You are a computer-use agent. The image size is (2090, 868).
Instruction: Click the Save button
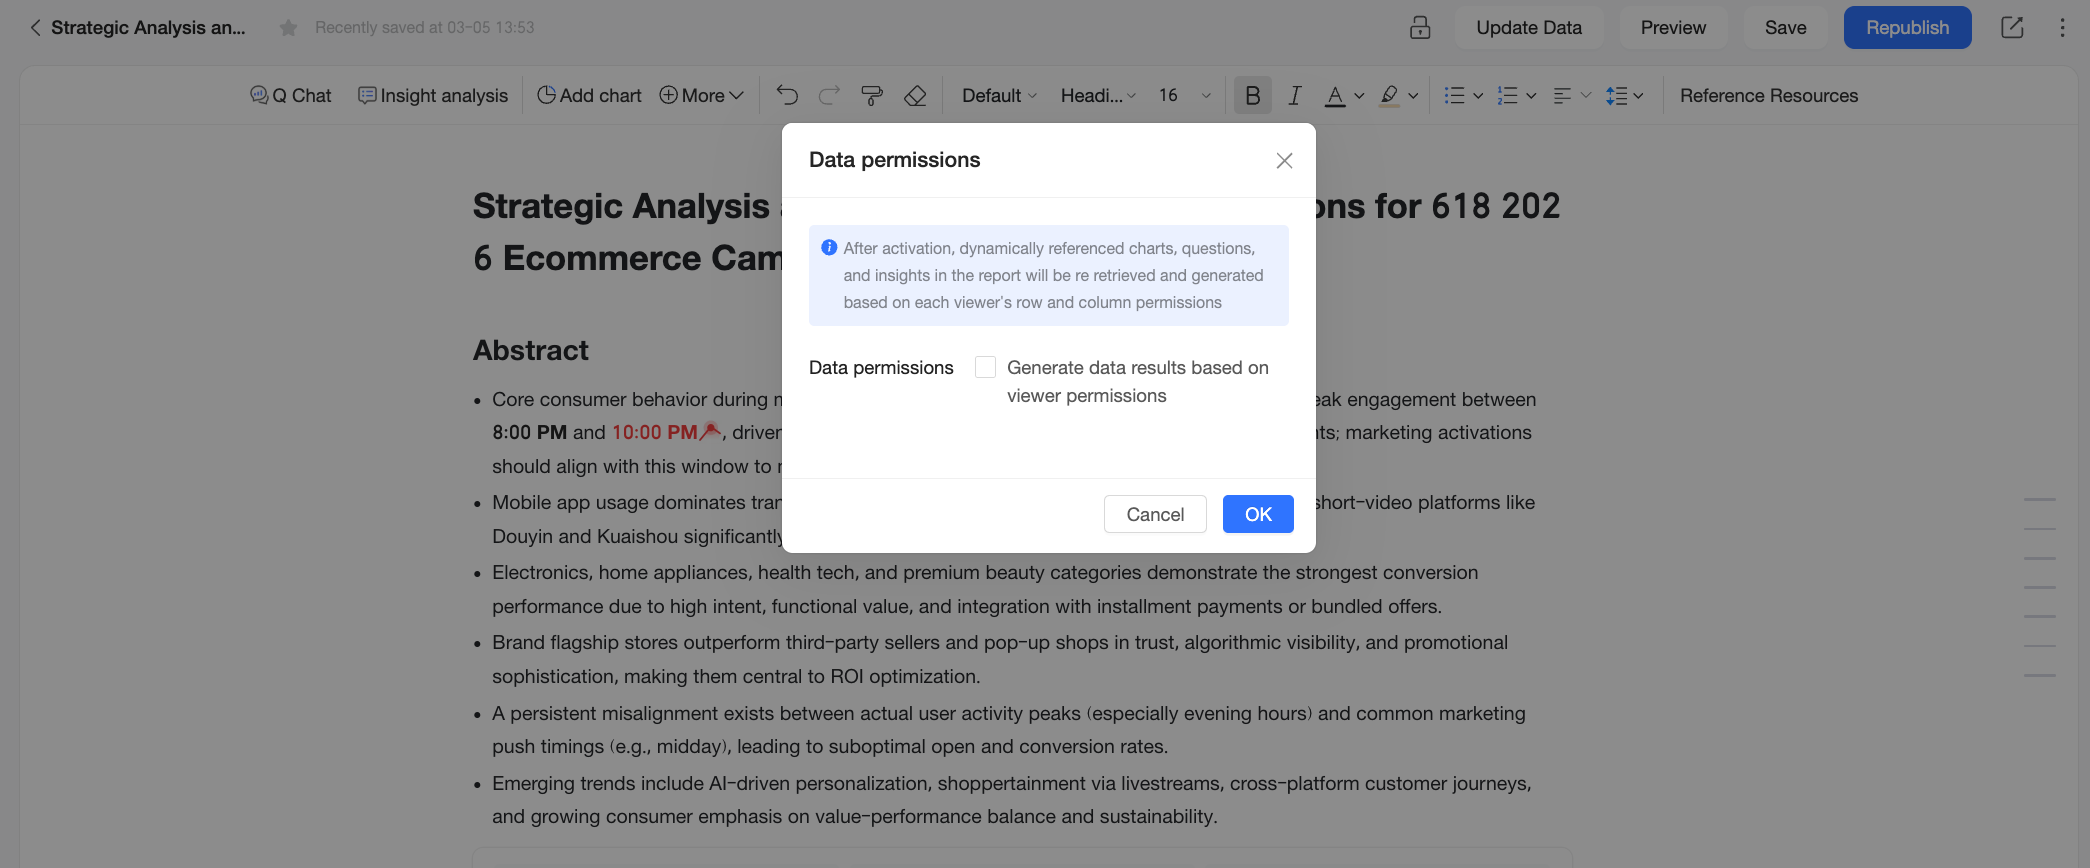[1785, 28]
